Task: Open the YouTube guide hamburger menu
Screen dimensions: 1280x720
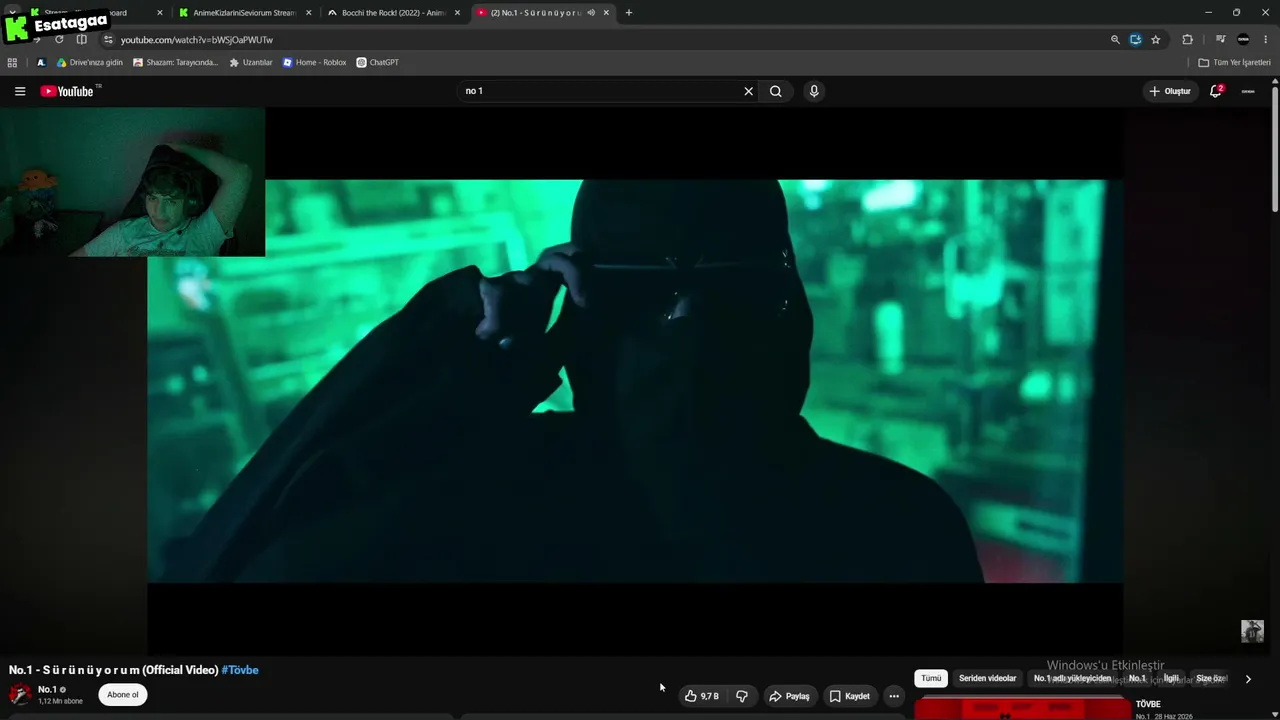Action: 20,91
